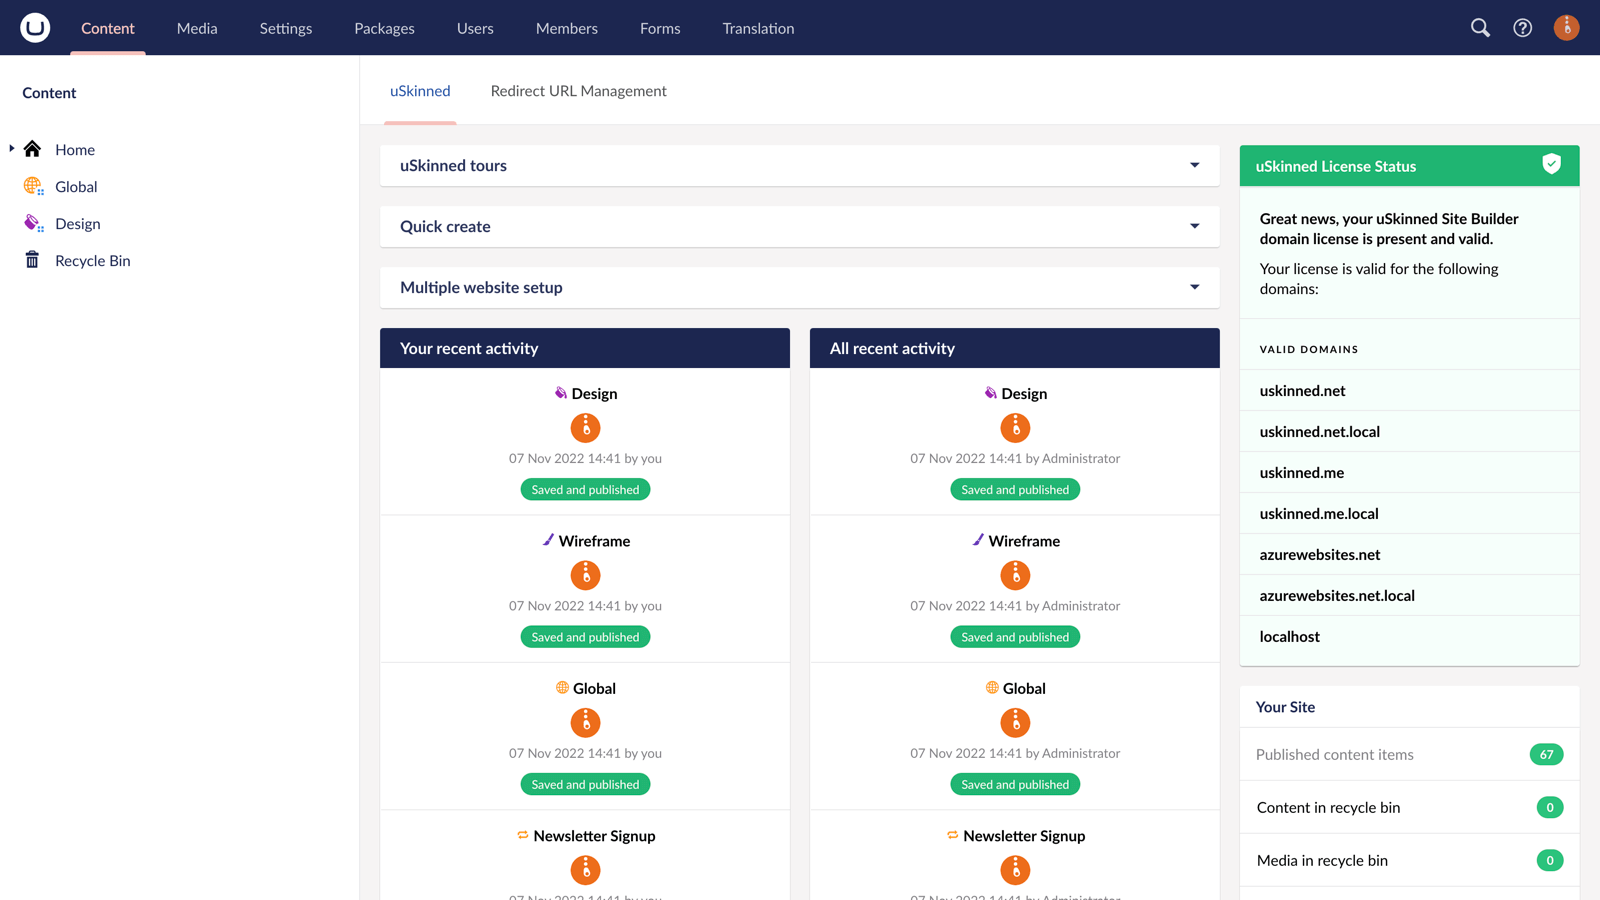The image size is (1600, 900).
Task: Click the Design paint icon in tree
Action: coord(33,223)
